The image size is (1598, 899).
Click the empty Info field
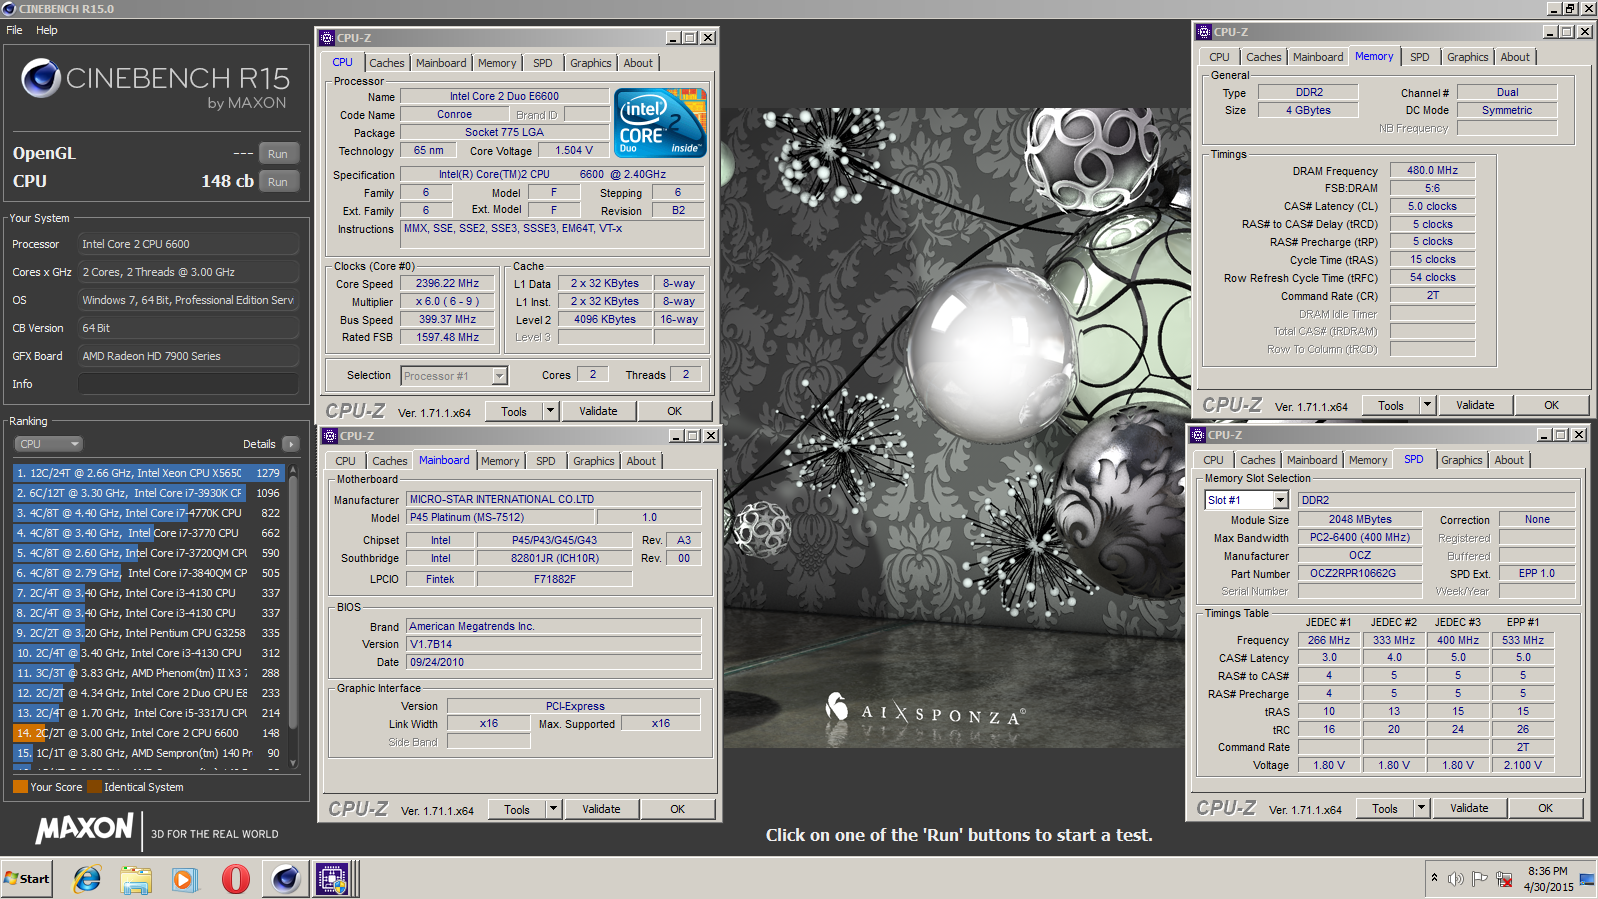click(x=188, y=384)
